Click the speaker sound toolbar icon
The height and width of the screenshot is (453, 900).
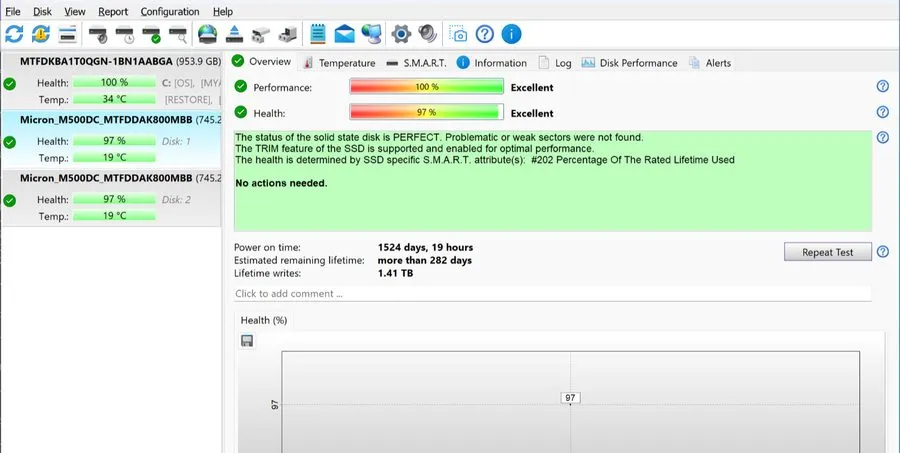click(428, 34)
